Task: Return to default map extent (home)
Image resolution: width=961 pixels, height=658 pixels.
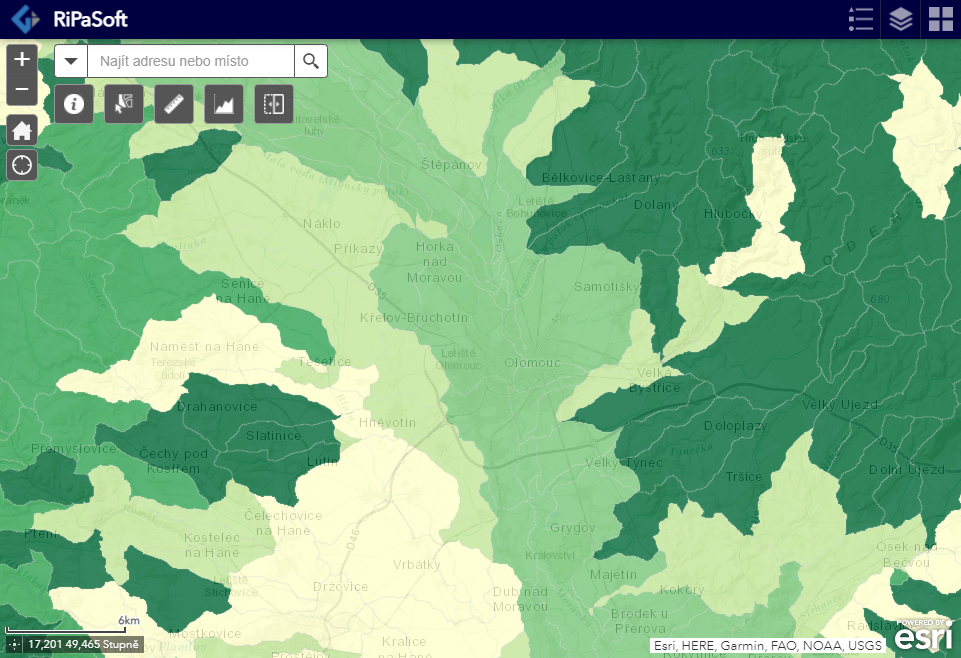Action: pyautogui.click(x=22, y=130)
